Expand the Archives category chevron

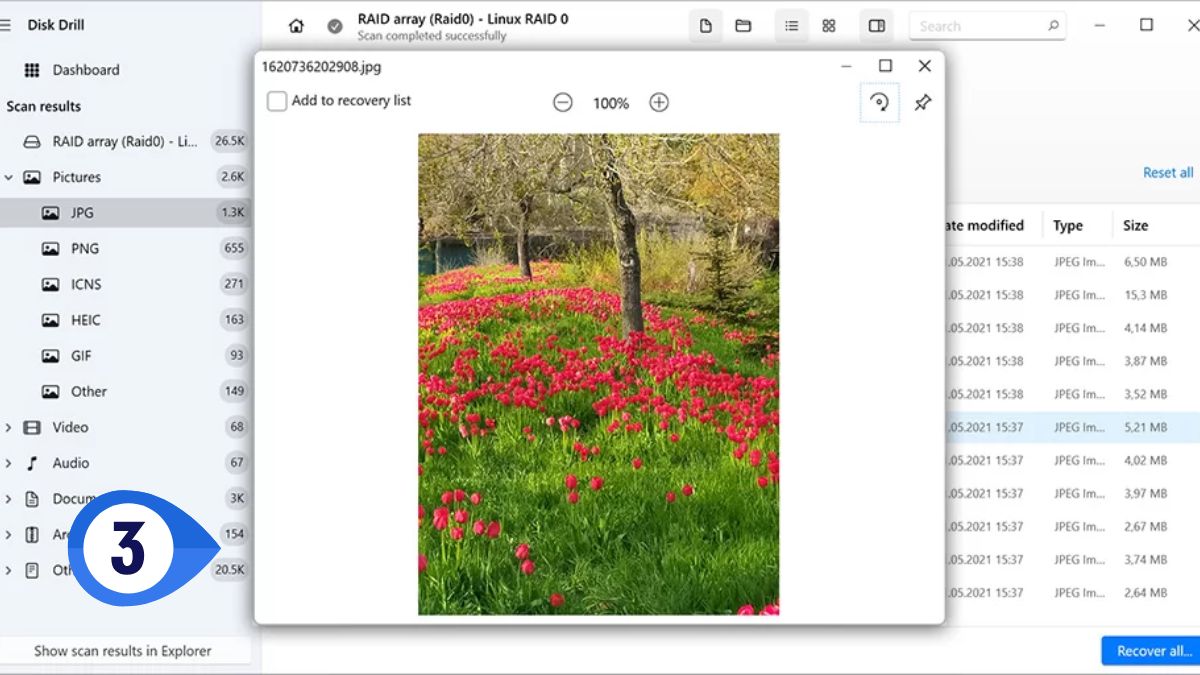pos(9,534)
